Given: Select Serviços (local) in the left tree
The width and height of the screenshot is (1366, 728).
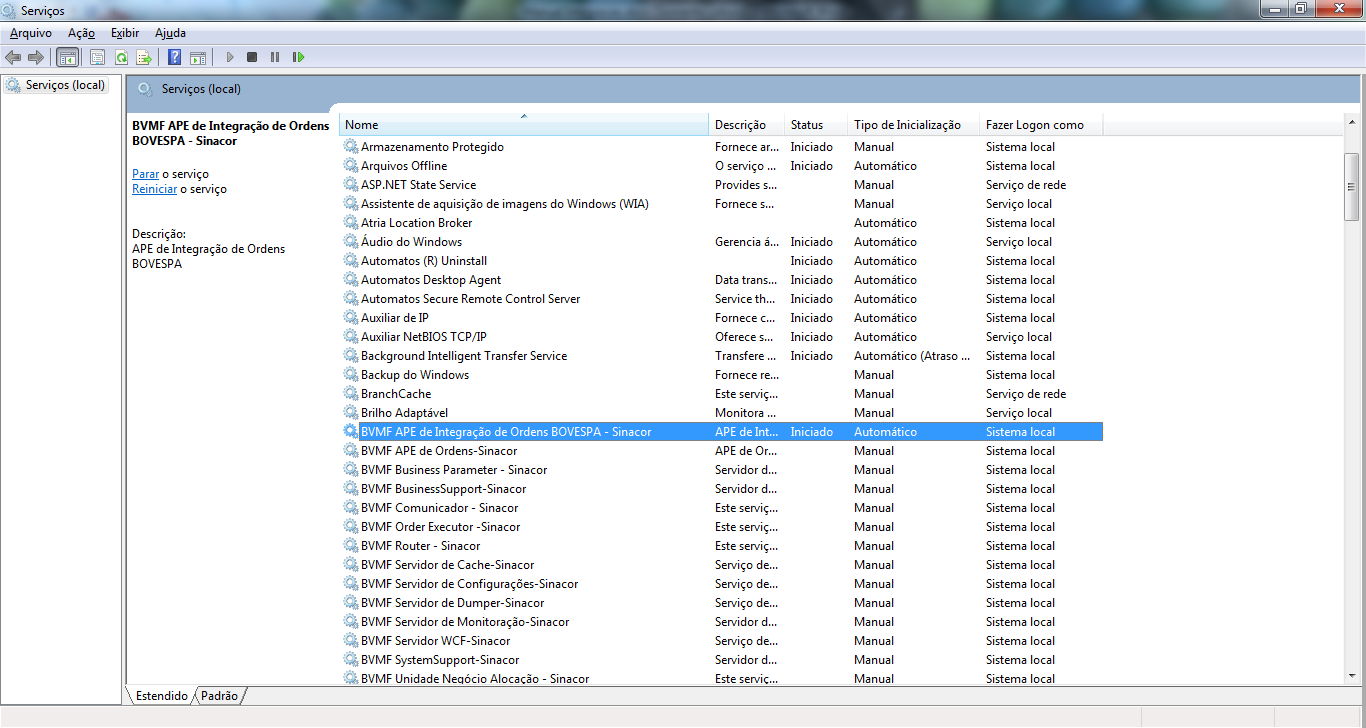Looking at the screenshot, I should pos(56,85).
